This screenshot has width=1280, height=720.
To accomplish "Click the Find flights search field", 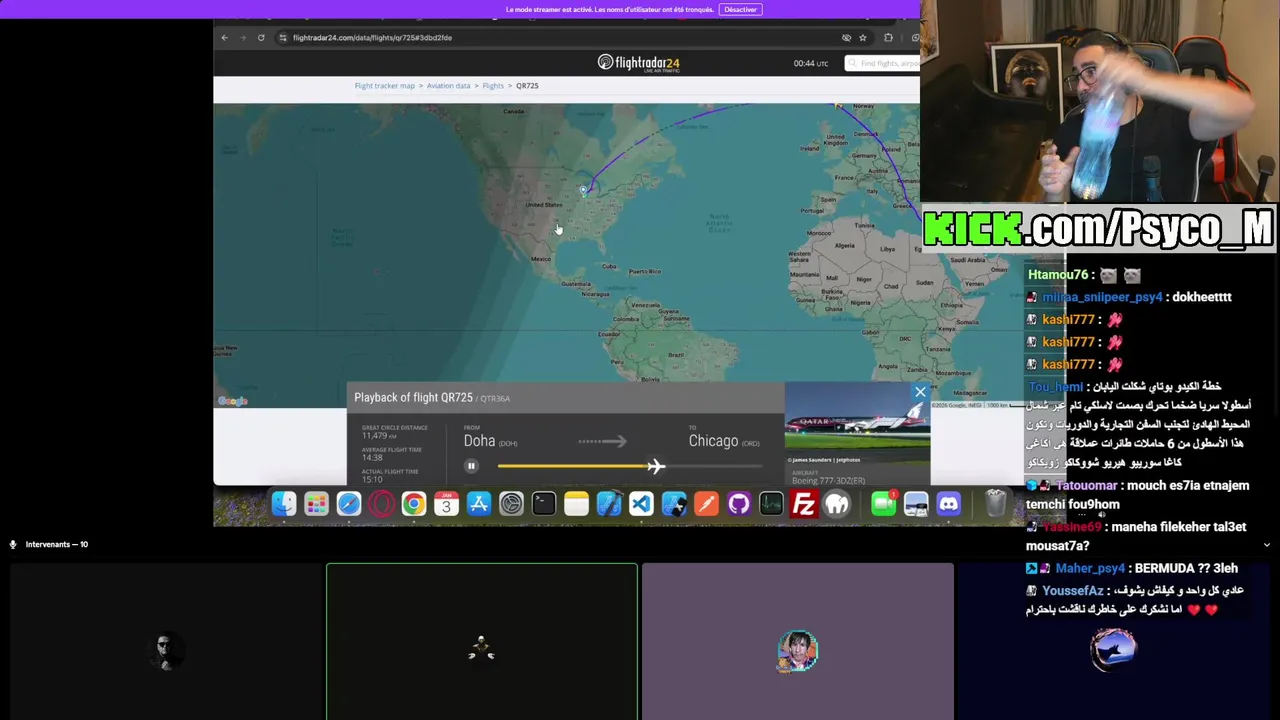I will click(x=882, y=63).
